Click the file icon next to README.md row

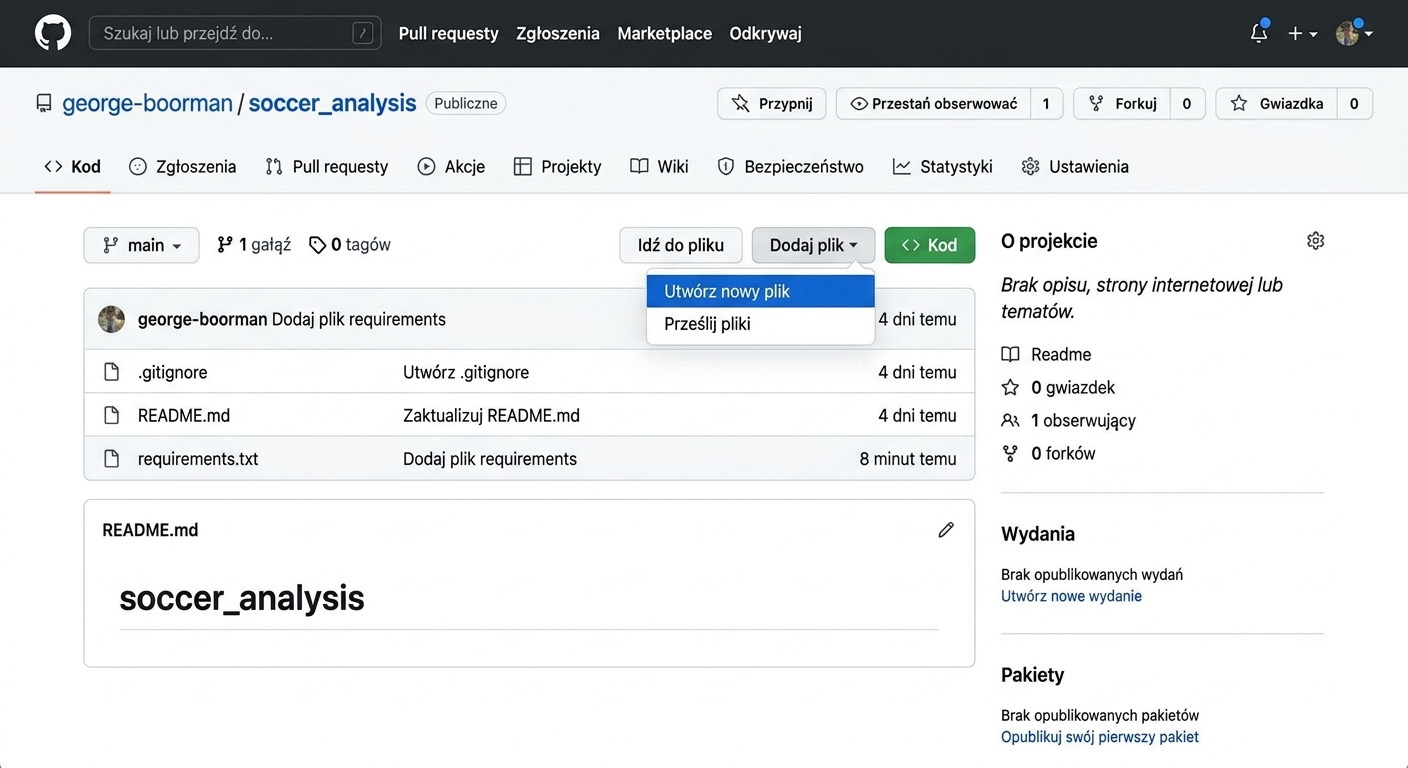112,415
